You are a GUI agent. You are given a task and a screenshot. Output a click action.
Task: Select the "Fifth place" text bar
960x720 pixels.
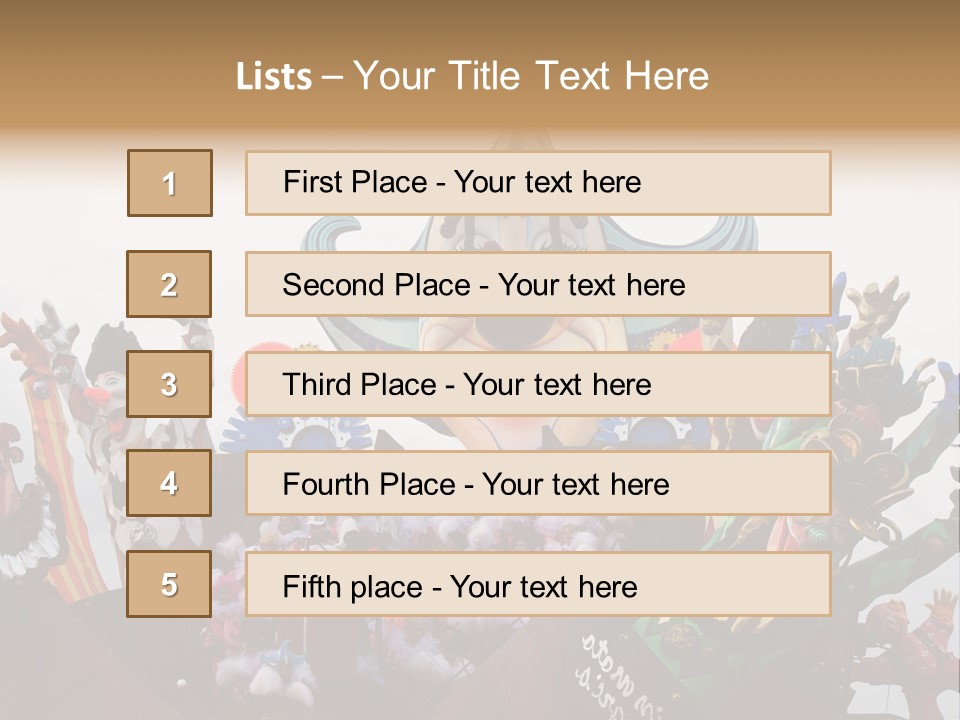click(538, 583)
